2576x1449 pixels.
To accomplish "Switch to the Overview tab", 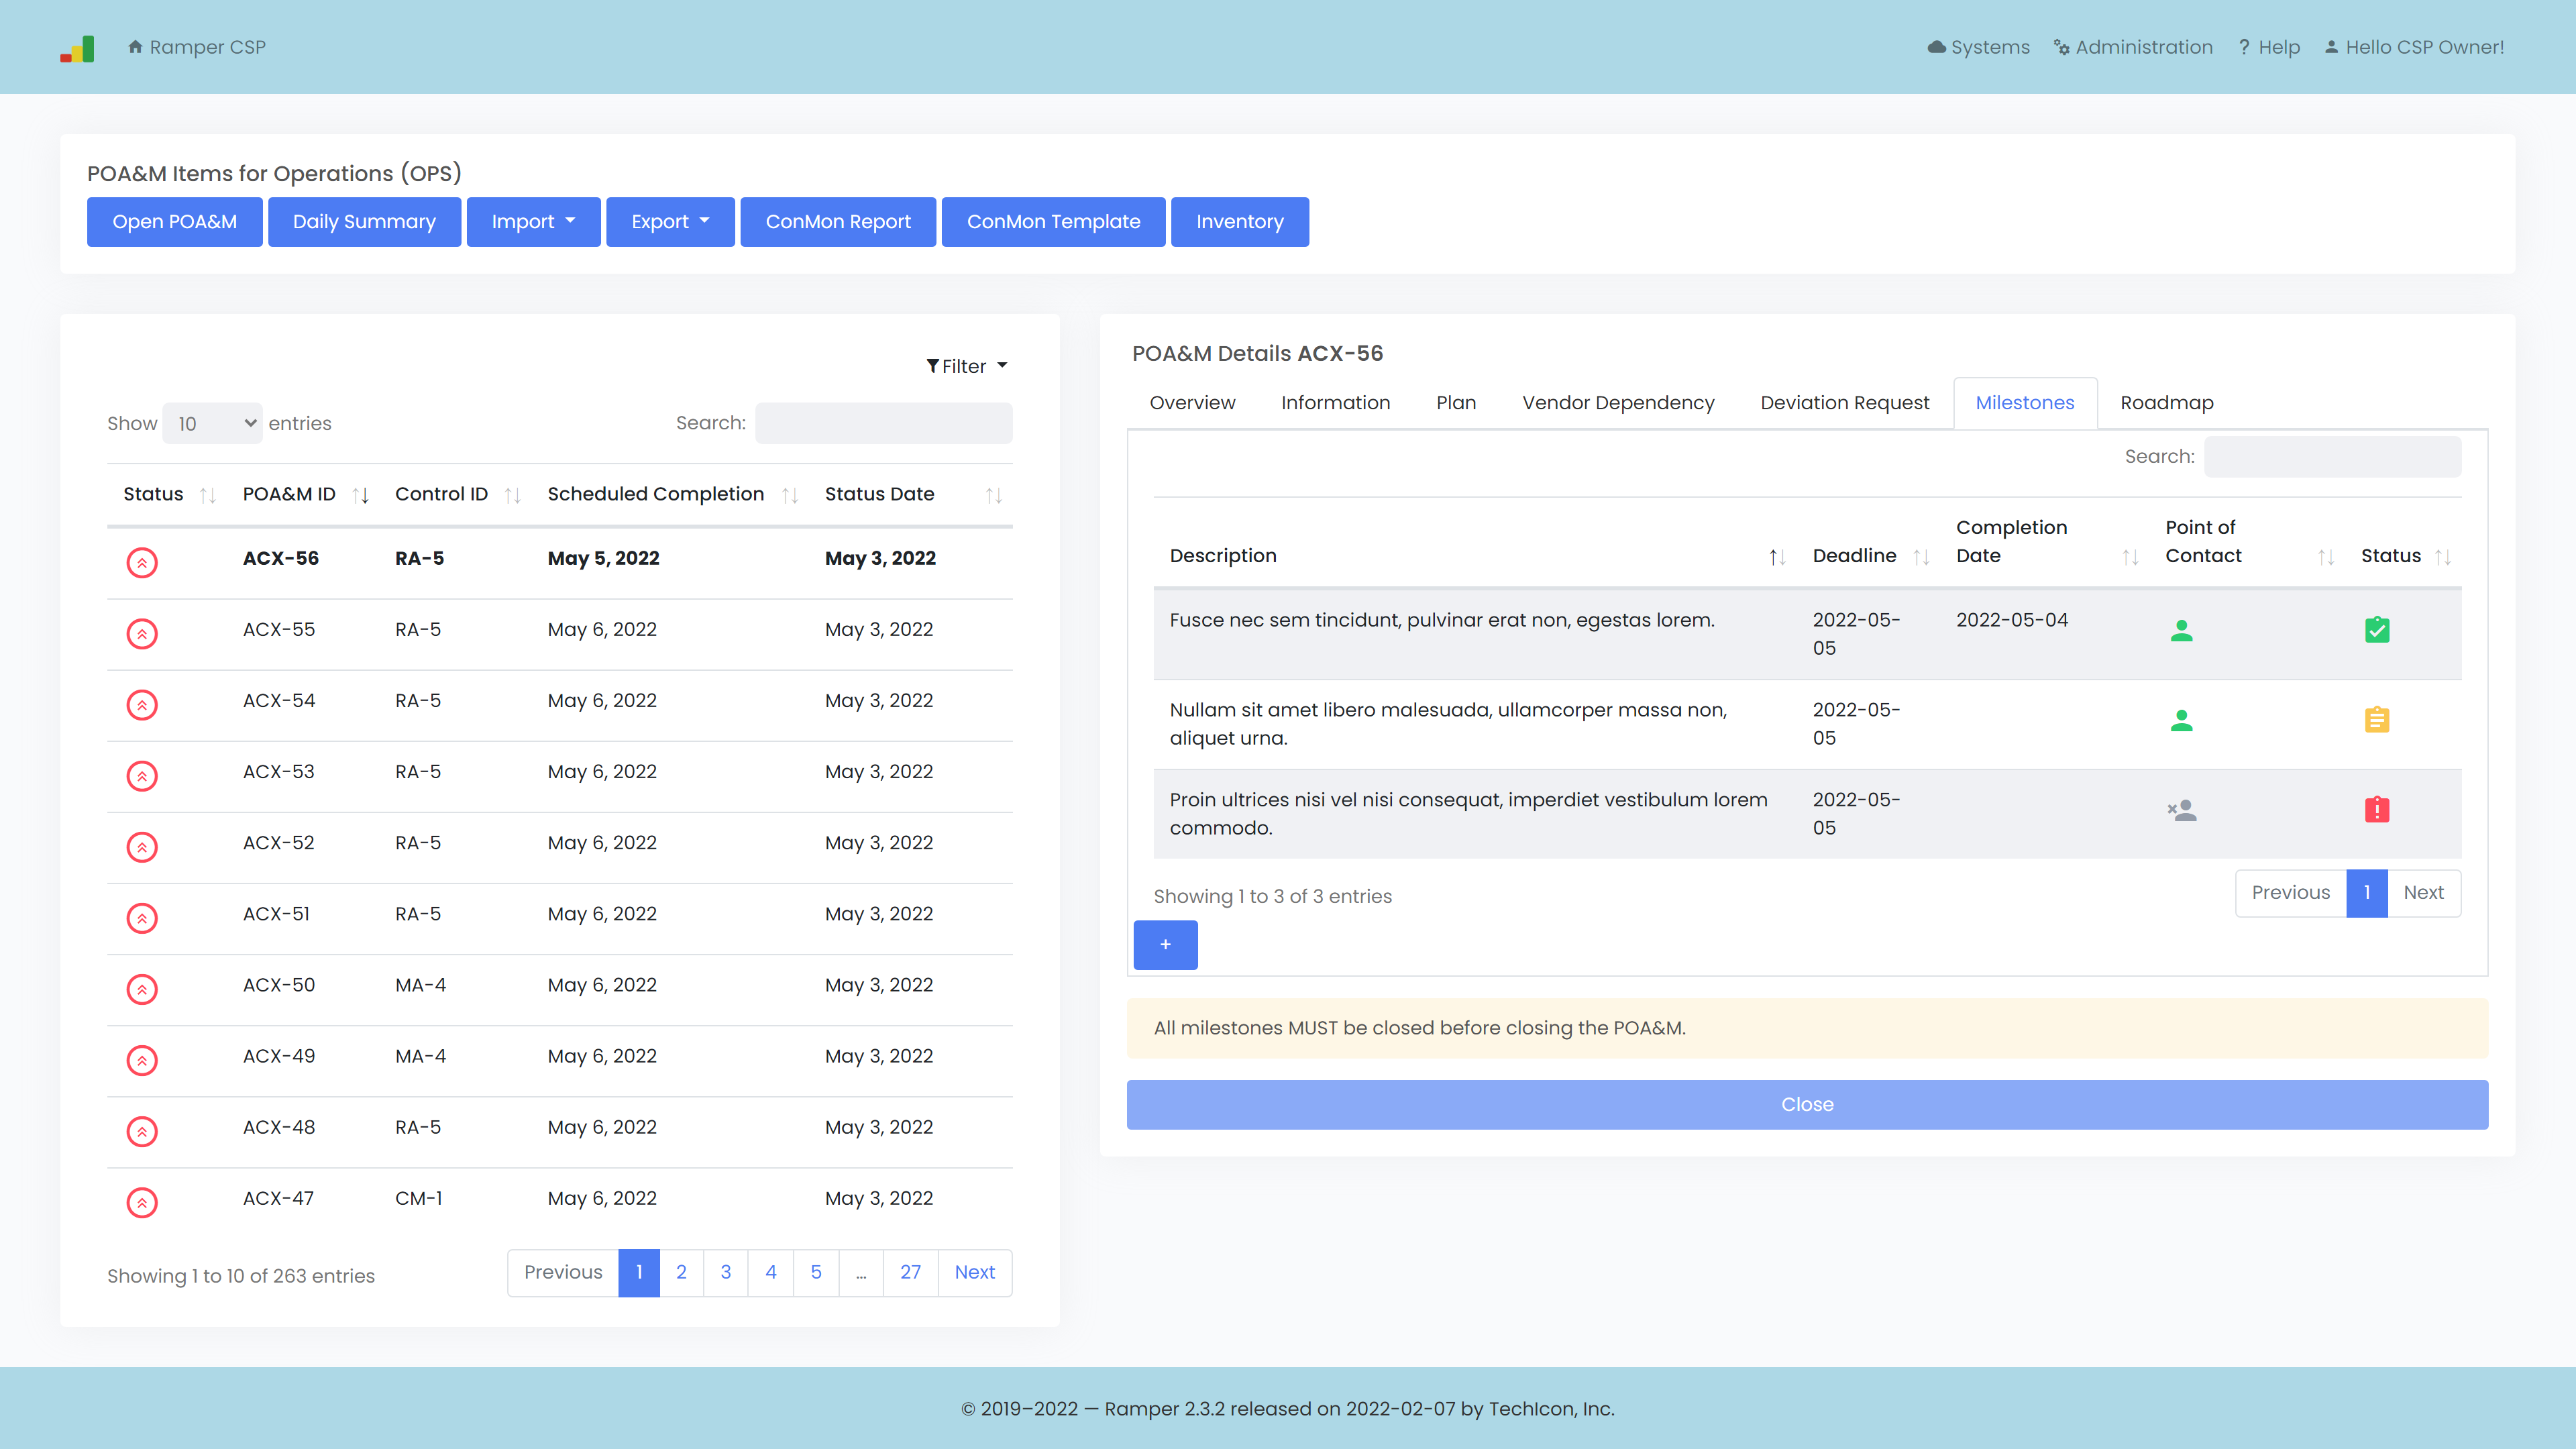I will (1192, 402).
